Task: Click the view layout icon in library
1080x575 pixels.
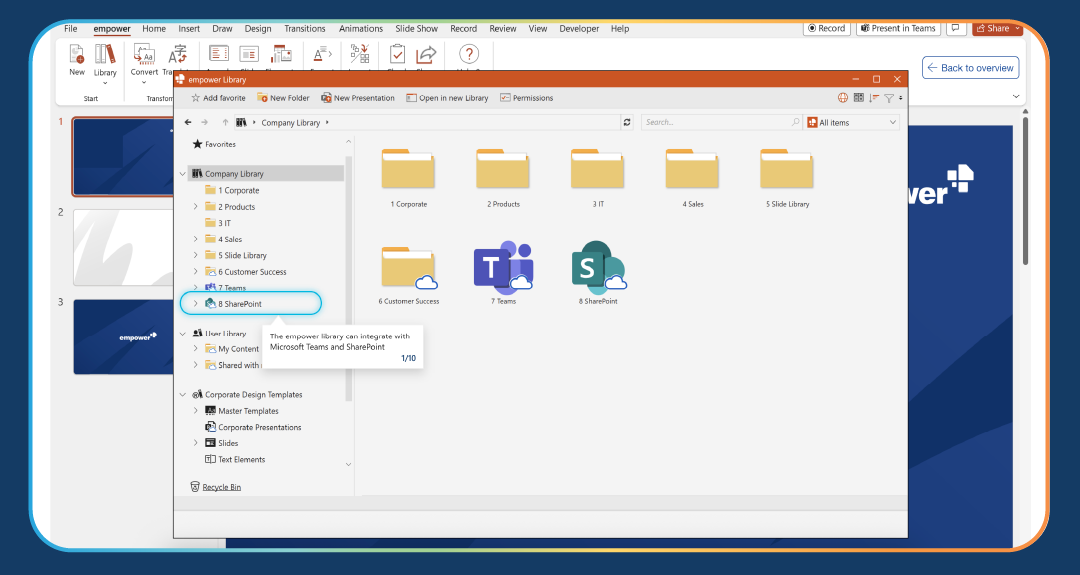Action: coord(858,98)
